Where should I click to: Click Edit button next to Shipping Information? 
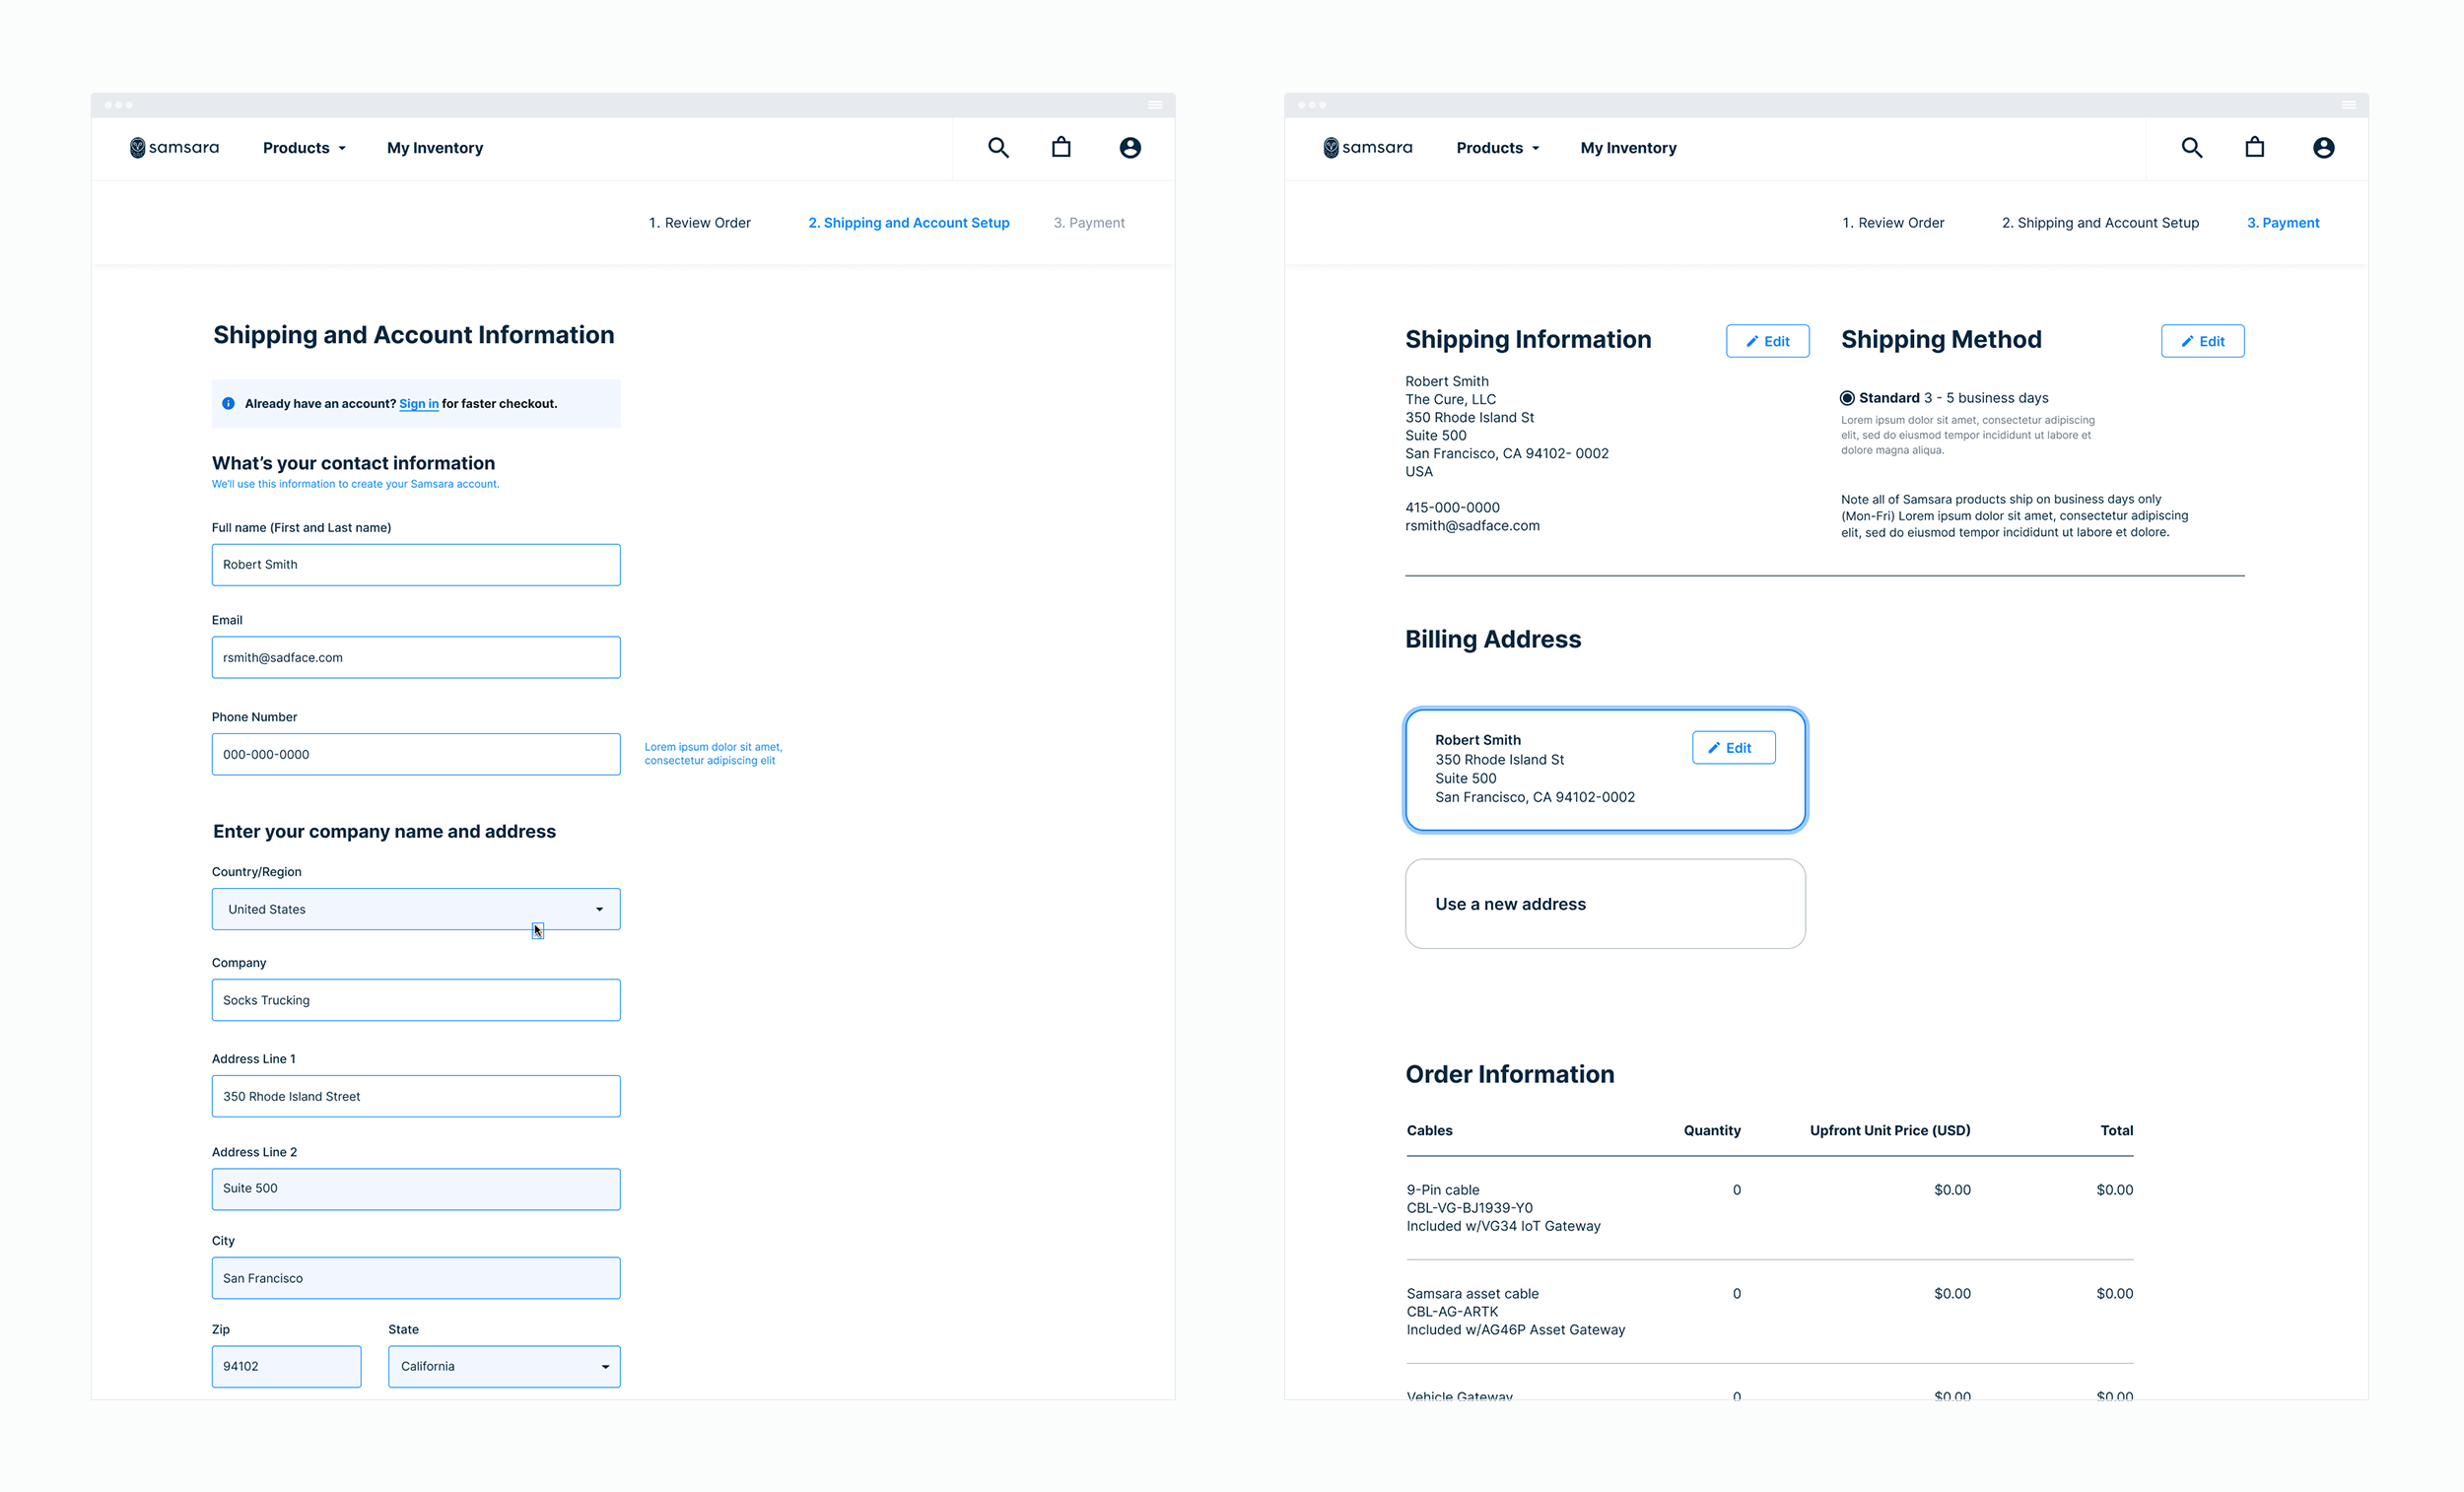[1767, 341]
